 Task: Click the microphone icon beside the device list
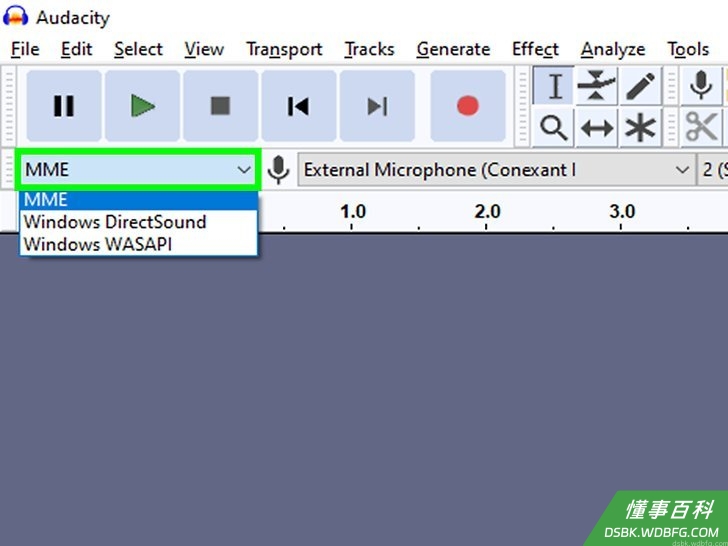pyautogui.click(x=278, y=170)
